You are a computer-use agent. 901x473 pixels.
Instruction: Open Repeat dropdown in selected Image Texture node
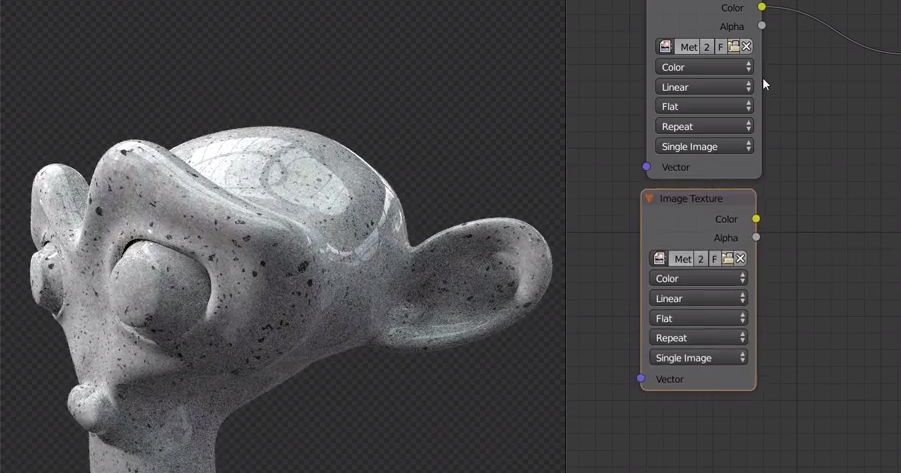coord(698,338)
